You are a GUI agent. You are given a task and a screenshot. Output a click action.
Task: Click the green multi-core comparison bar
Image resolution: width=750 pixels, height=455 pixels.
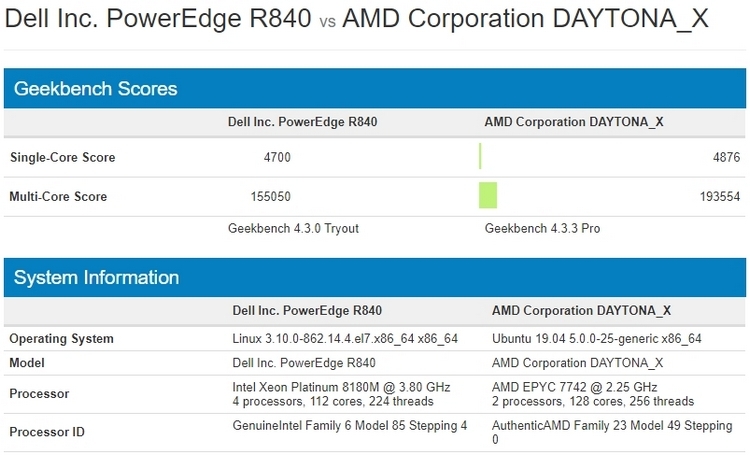click(488, 195)
